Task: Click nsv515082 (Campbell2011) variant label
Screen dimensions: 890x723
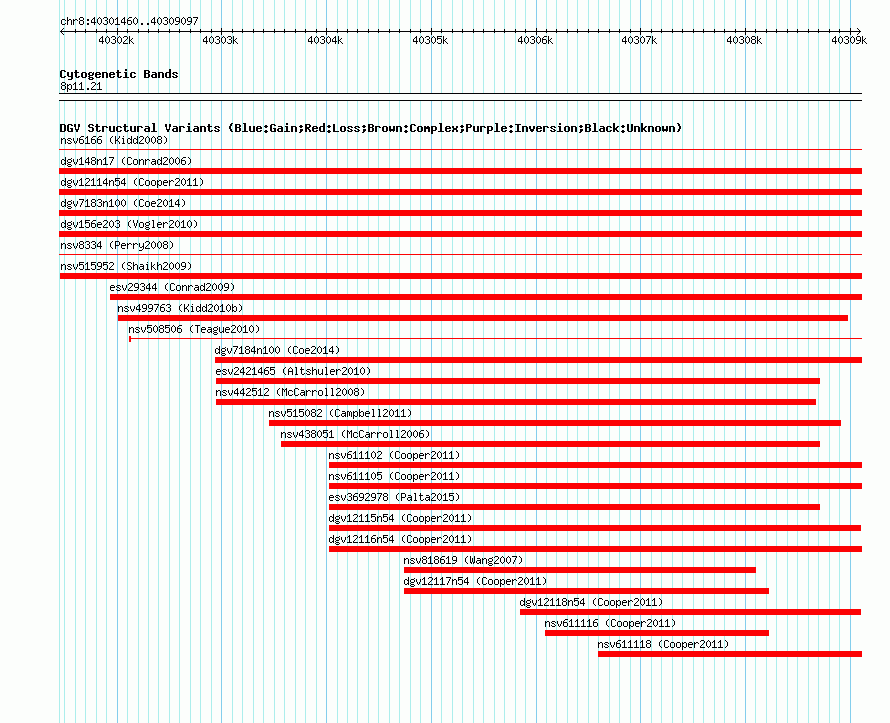Action: (340, 413)
